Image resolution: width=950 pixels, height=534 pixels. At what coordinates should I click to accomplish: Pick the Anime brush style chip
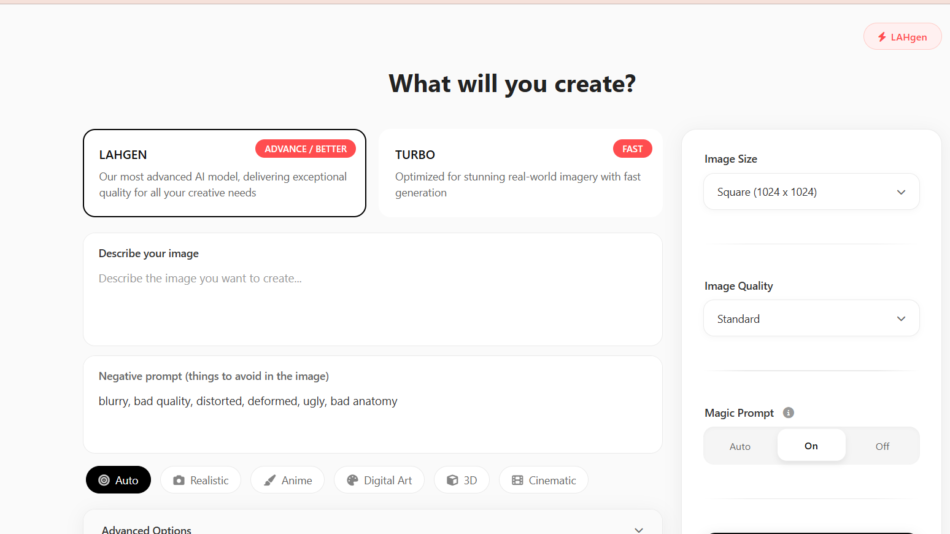click(287, 480)
